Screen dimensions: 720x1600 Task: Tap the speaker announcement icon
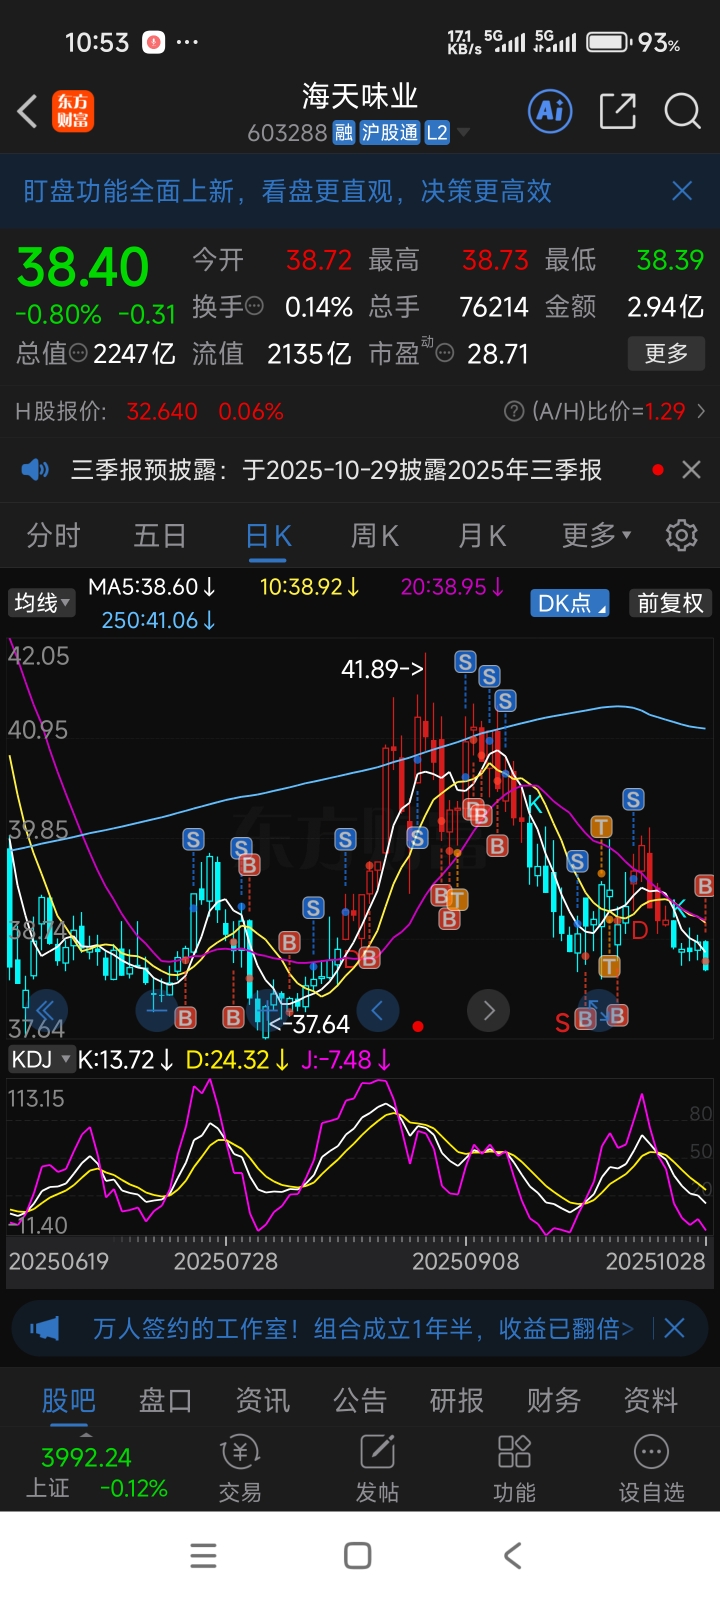click(x=35, y=469)
